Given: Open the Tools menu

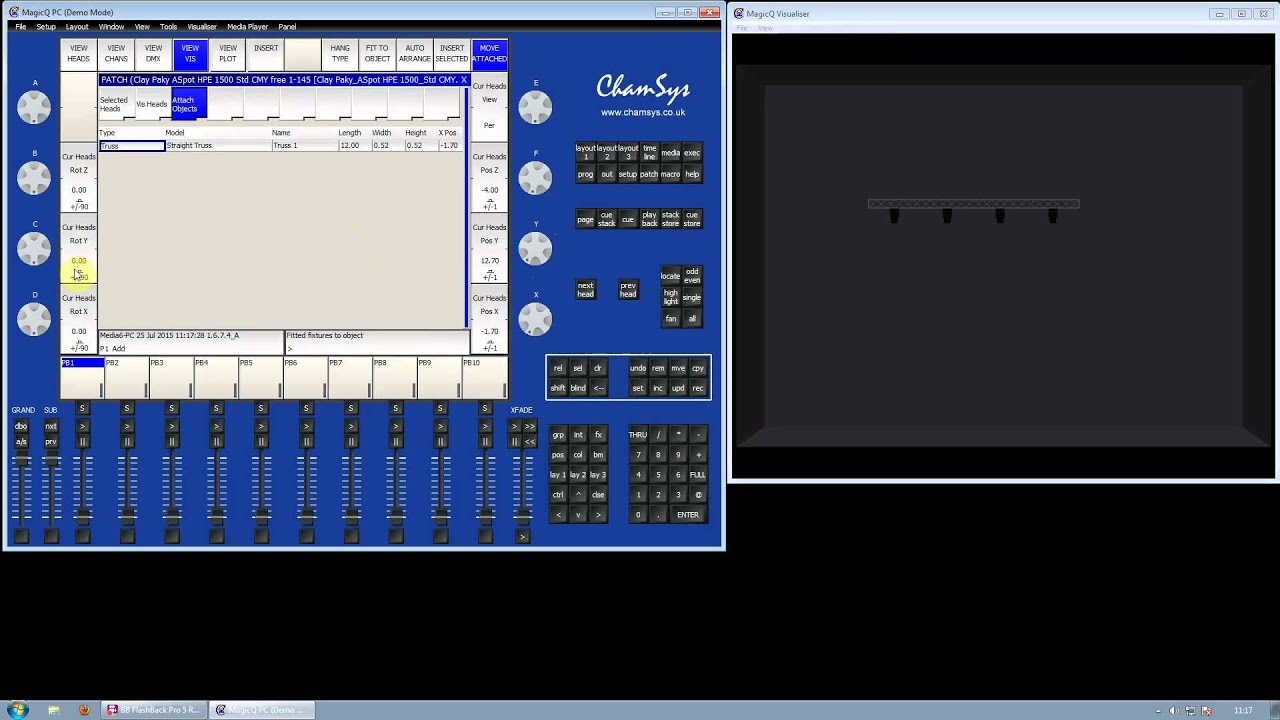Looking at the screenshot, I should pos(168,27).
